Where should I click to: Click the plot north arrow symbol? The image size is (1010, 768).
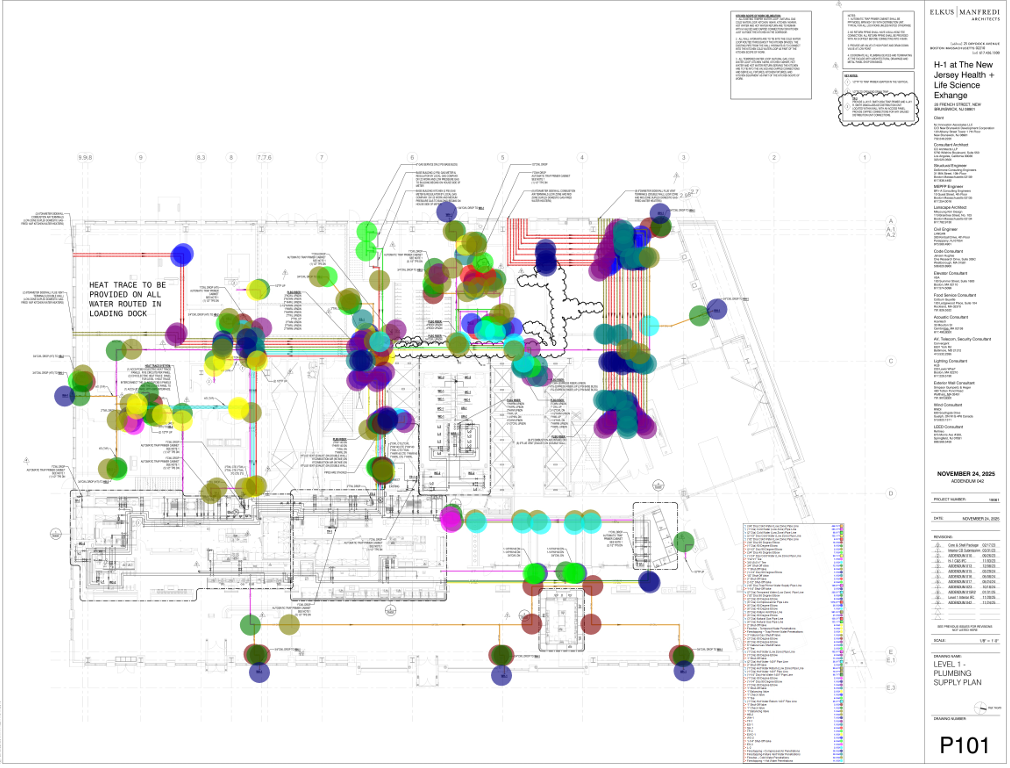click(979, 708)
